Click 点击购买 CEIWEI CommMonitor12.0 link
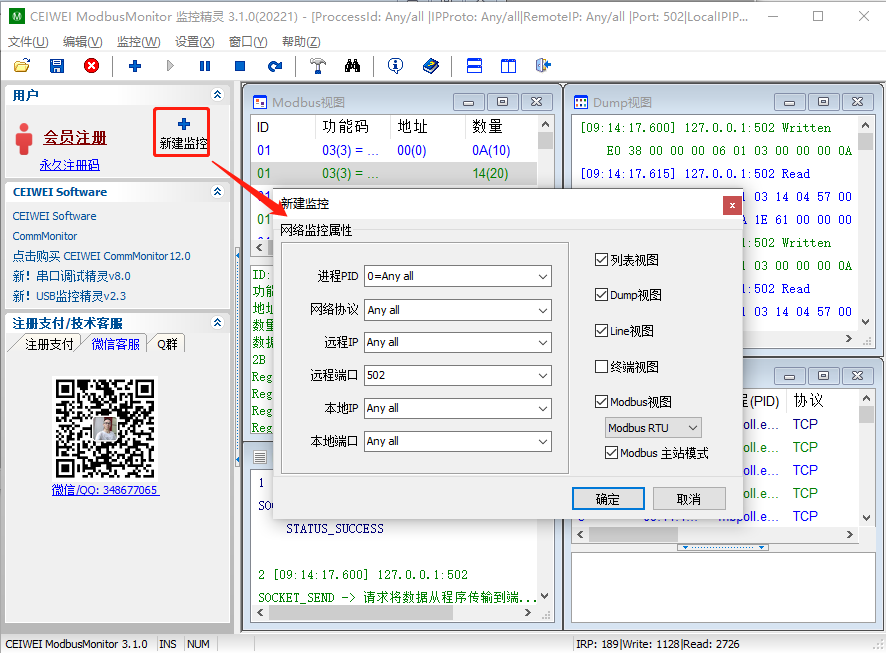Image resolution: width=886 pixels, height=653 pixels. (102, 256)
